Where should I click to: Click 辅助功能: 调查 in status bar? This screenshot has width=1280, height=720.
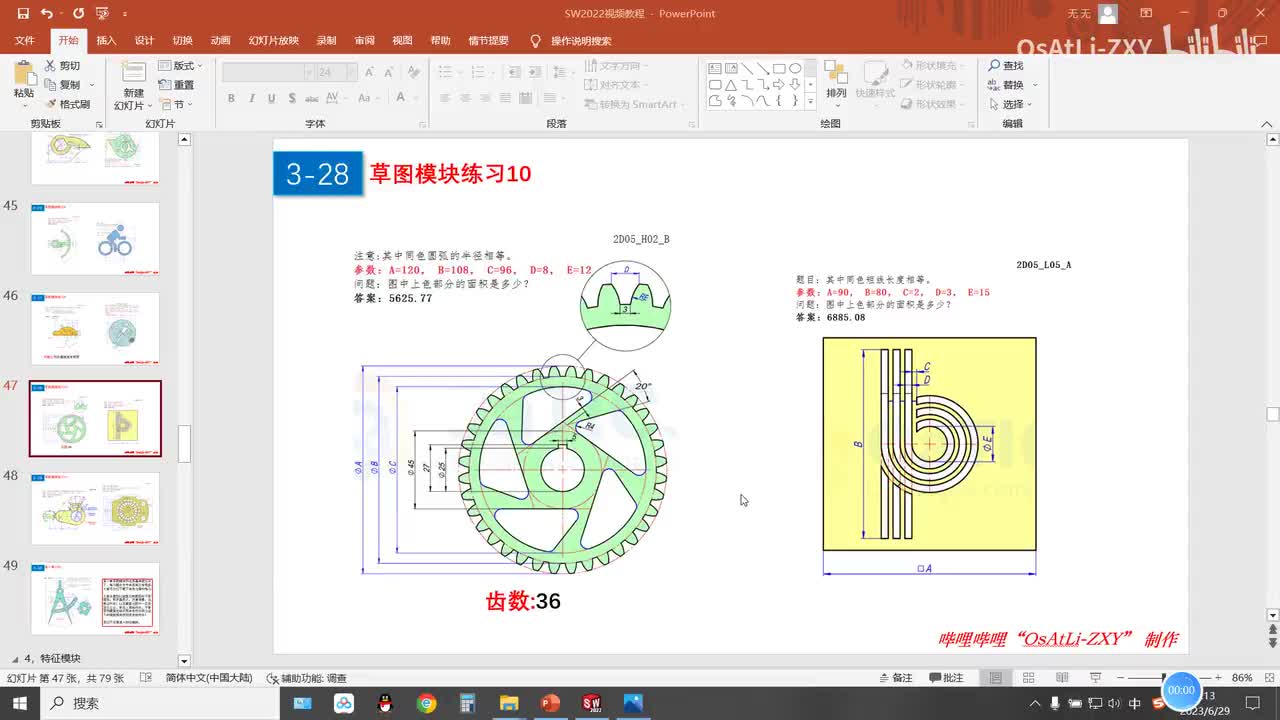click(306, 678)
